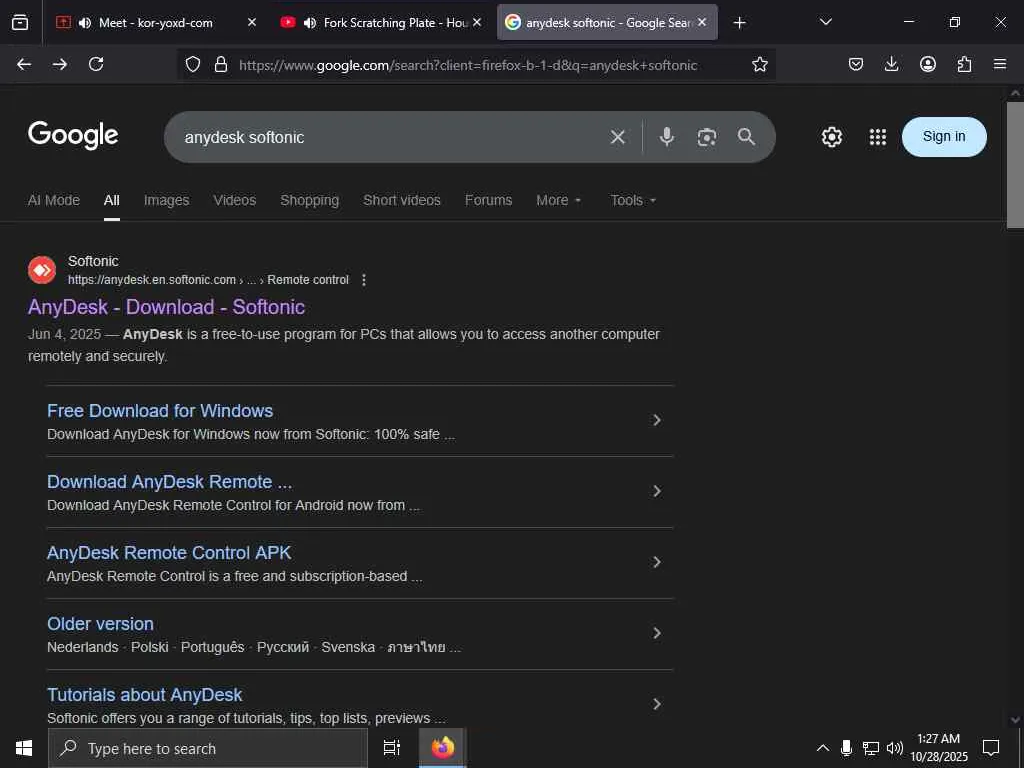The image size is (1024, 768).
Task: Select the Videos search tab
Action: click(234, 200)
